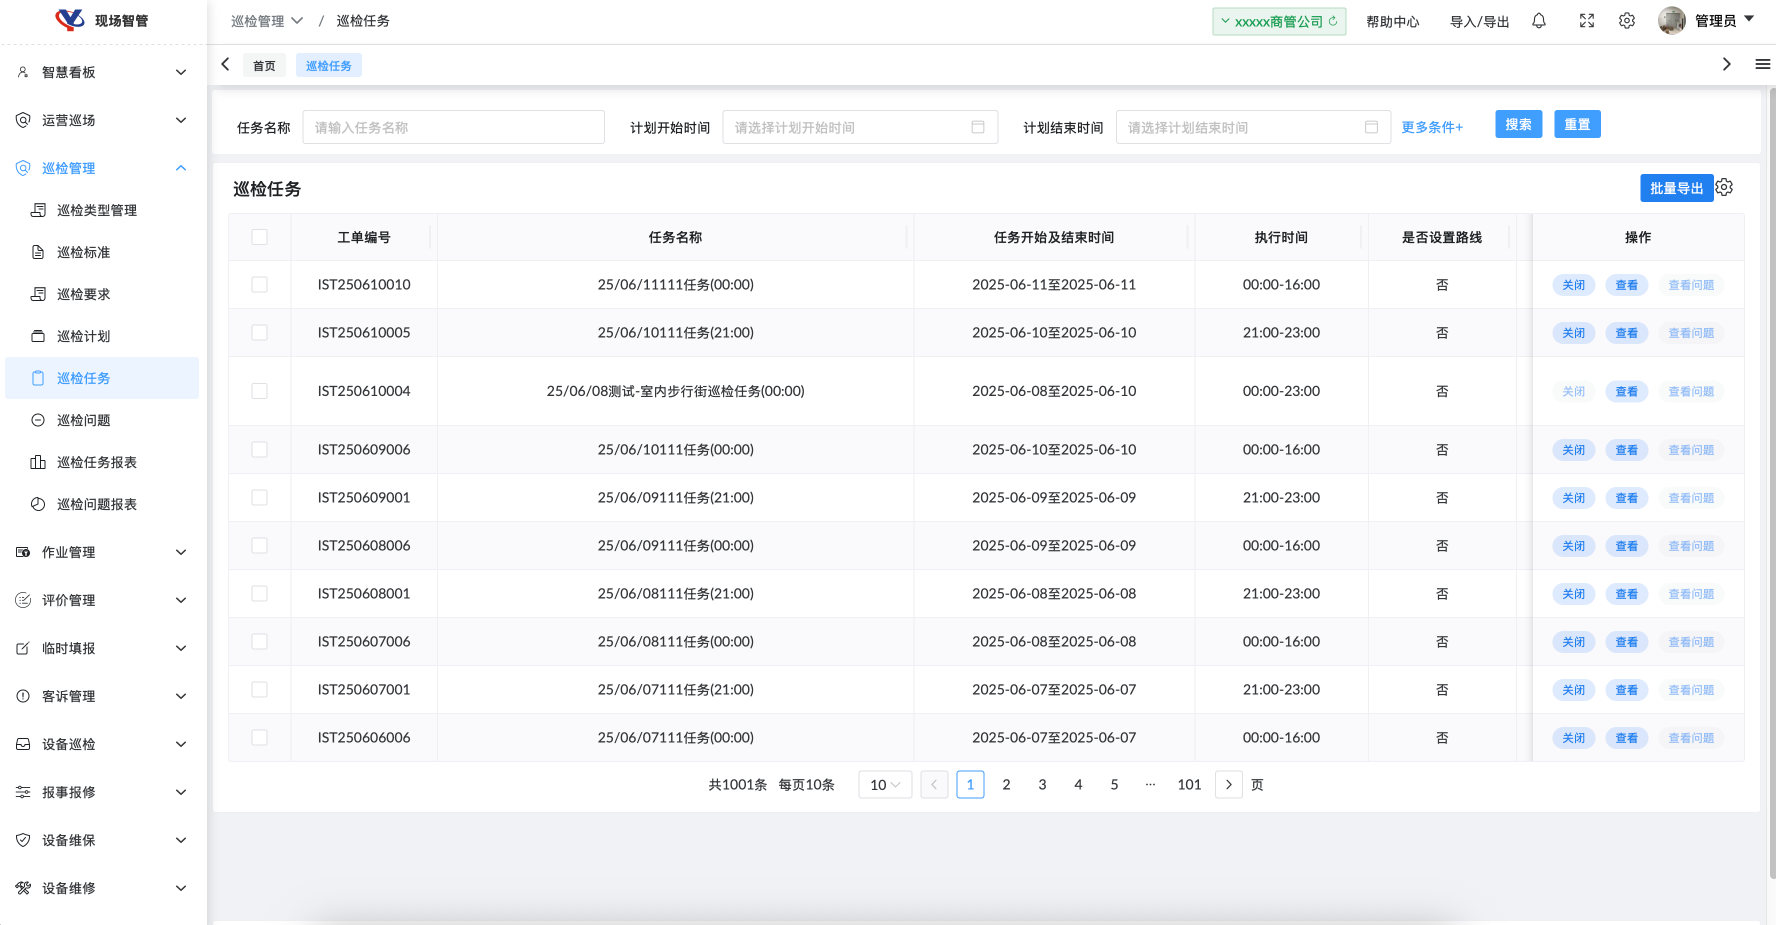1776x925 pixels.
Task: Switch to the 首页 tab
Action: pos(264,66)
